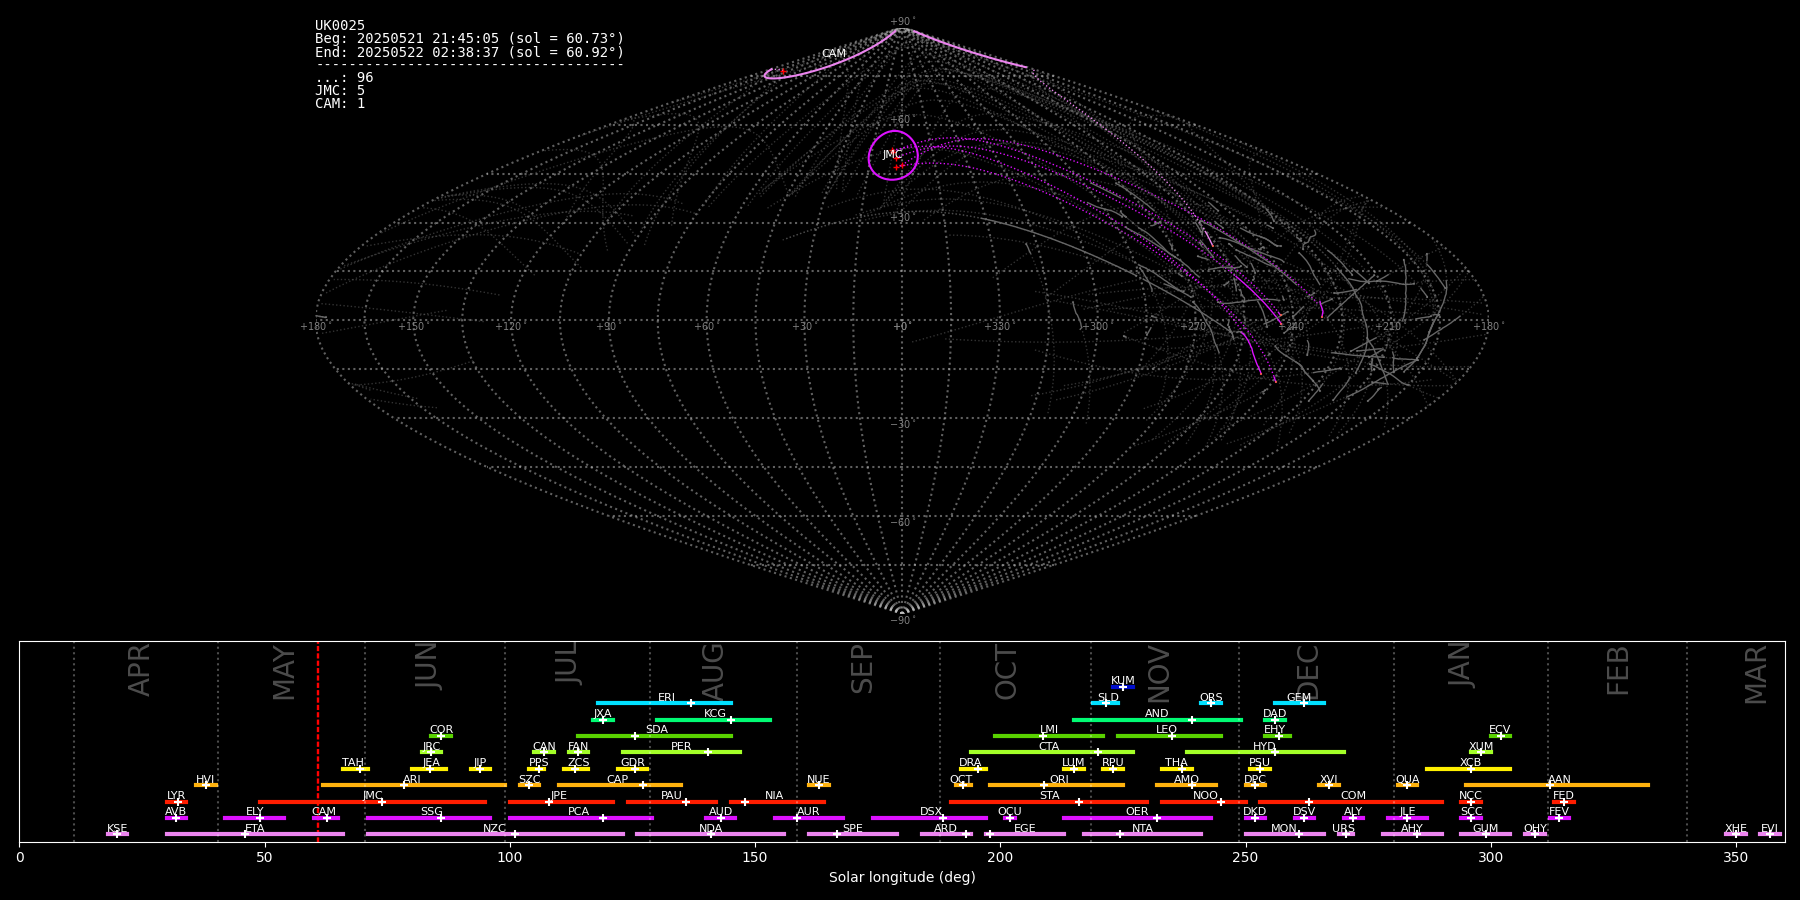Click the ERI shower label
Screen dimensions: 1800x900
666,698
